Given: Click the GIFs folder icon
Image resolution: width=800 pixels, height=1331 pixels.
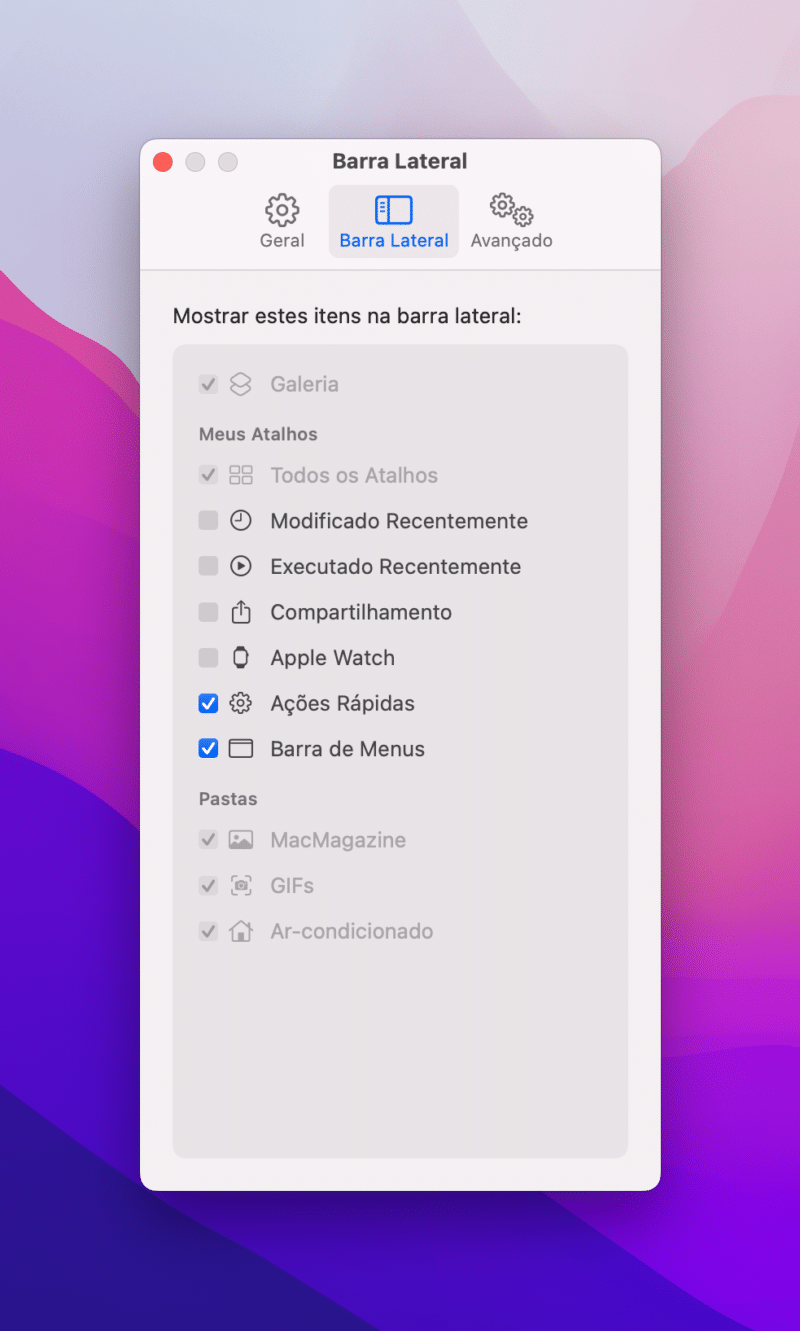Looking at the screenshot, I should (240, 885).
